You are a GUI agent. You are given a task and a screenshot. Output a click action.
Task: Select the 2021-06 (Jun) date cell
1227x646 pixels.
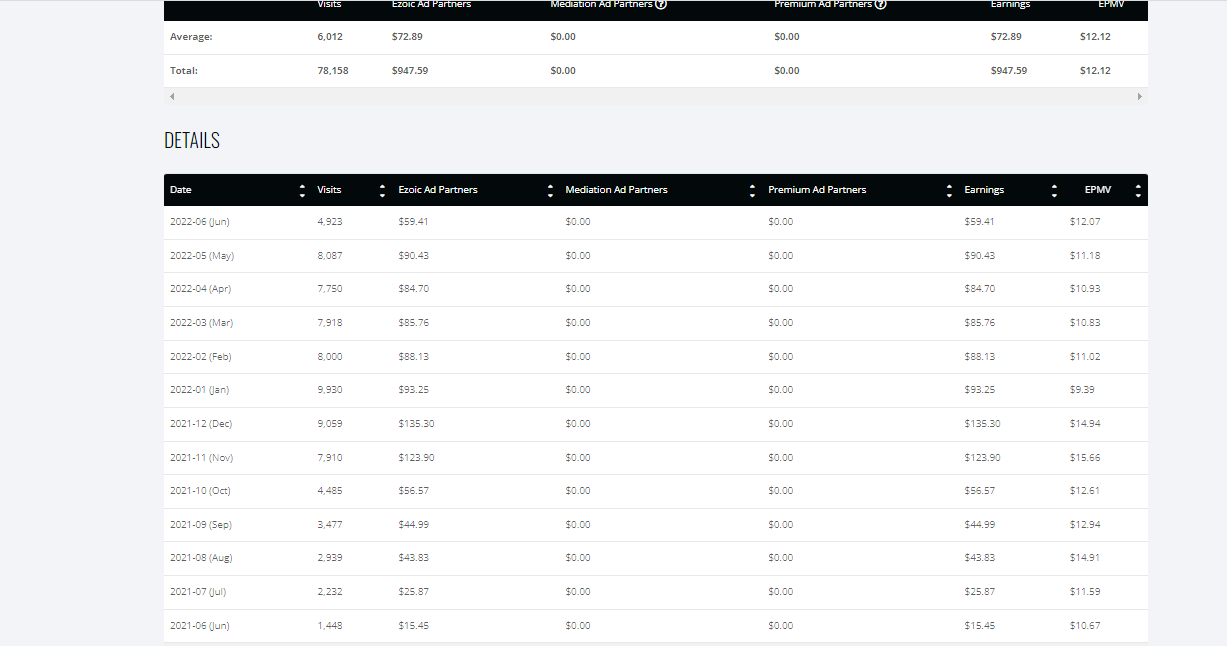[x=199, y=626]
